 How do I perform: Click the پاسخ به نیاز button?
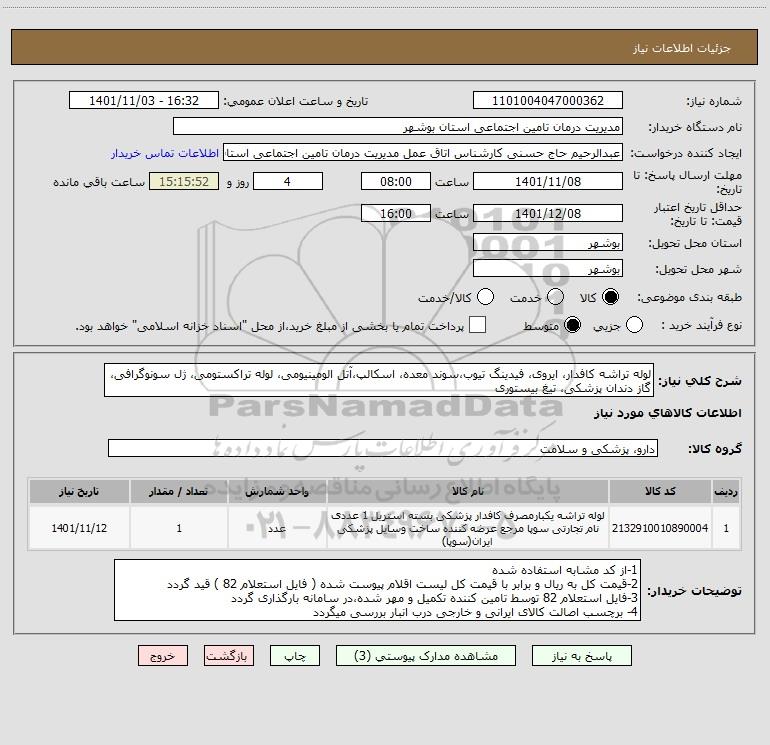pos(582,656)
